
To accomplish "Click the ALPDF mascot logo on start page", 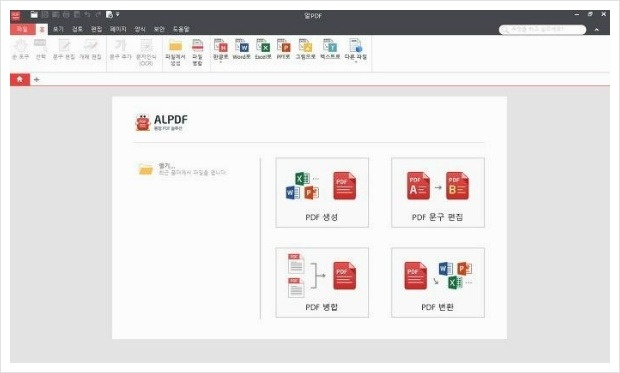I will [x=142, y=122].
